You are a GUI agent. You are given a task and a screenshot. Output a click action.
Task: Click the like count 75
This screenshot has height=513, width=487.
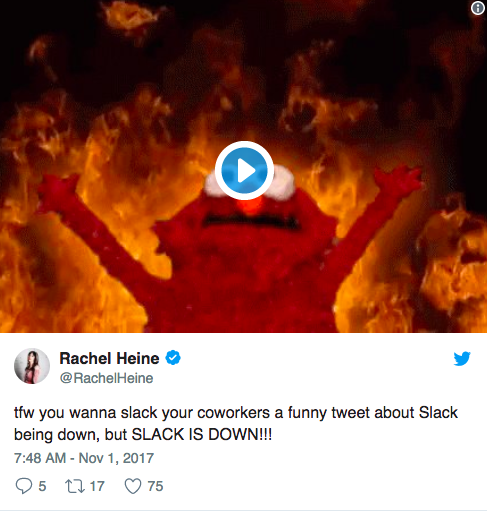point(155,486)
